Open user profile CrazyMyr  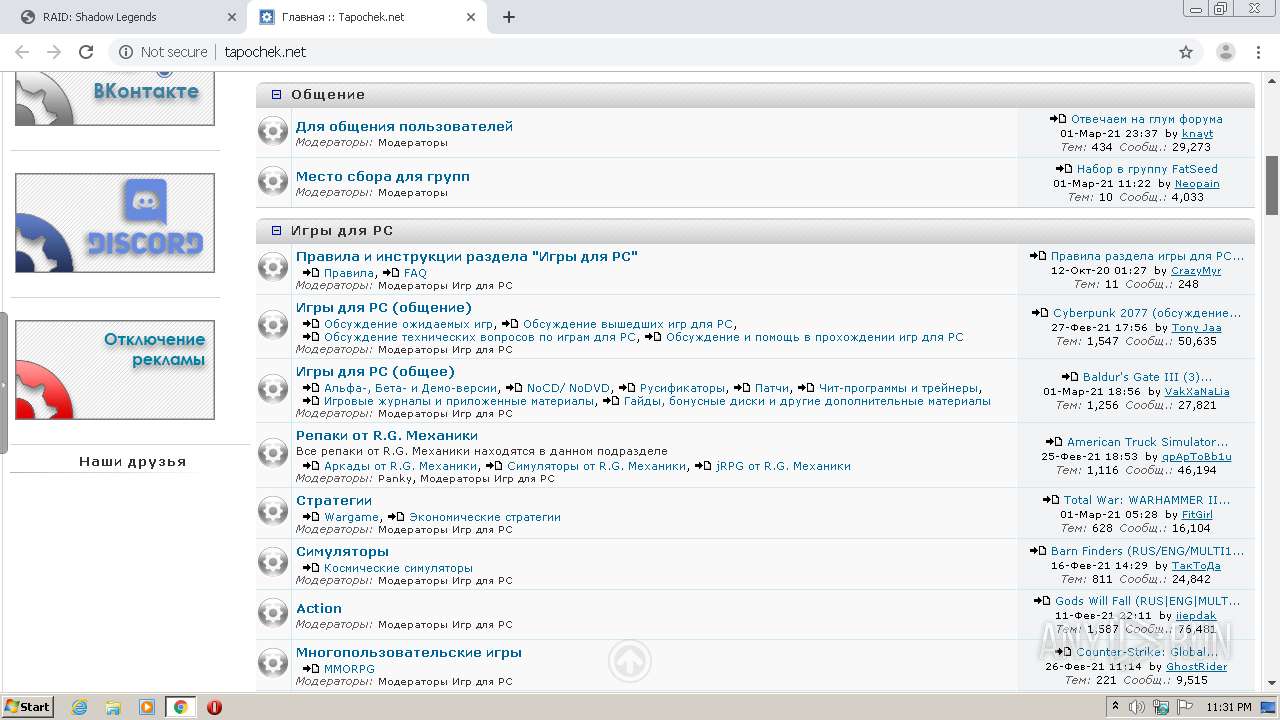click(x=1196, y=271)
